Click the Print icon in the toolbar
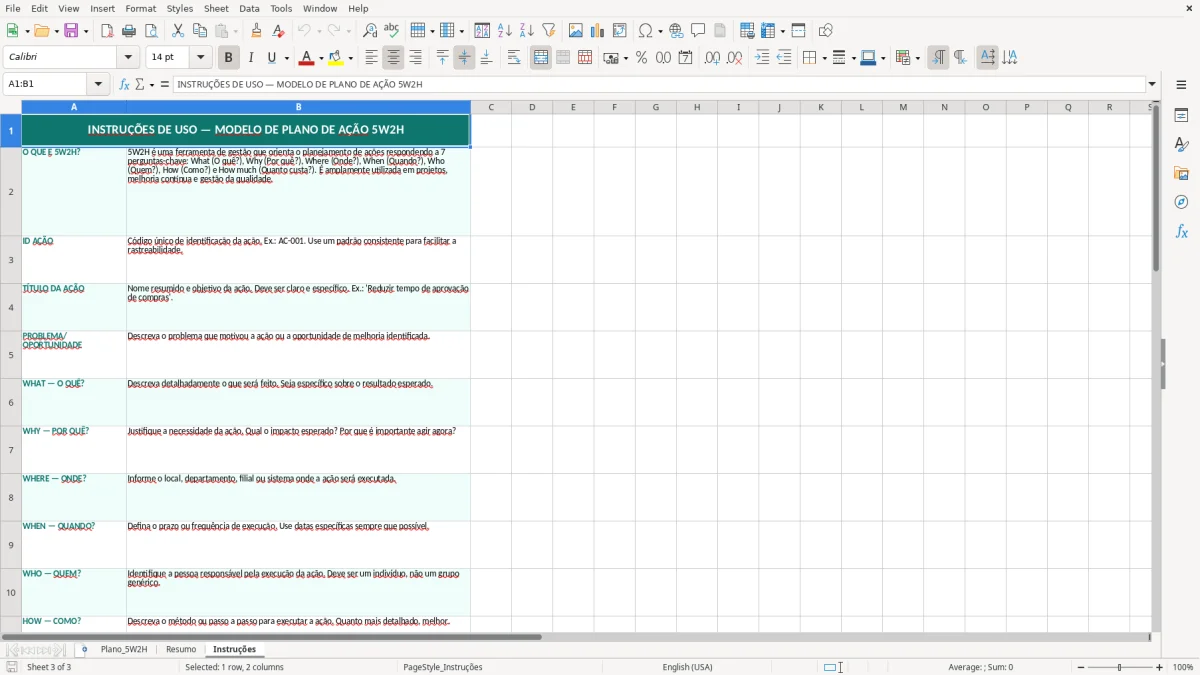1200x675 pixels. (x=129, y=31)
